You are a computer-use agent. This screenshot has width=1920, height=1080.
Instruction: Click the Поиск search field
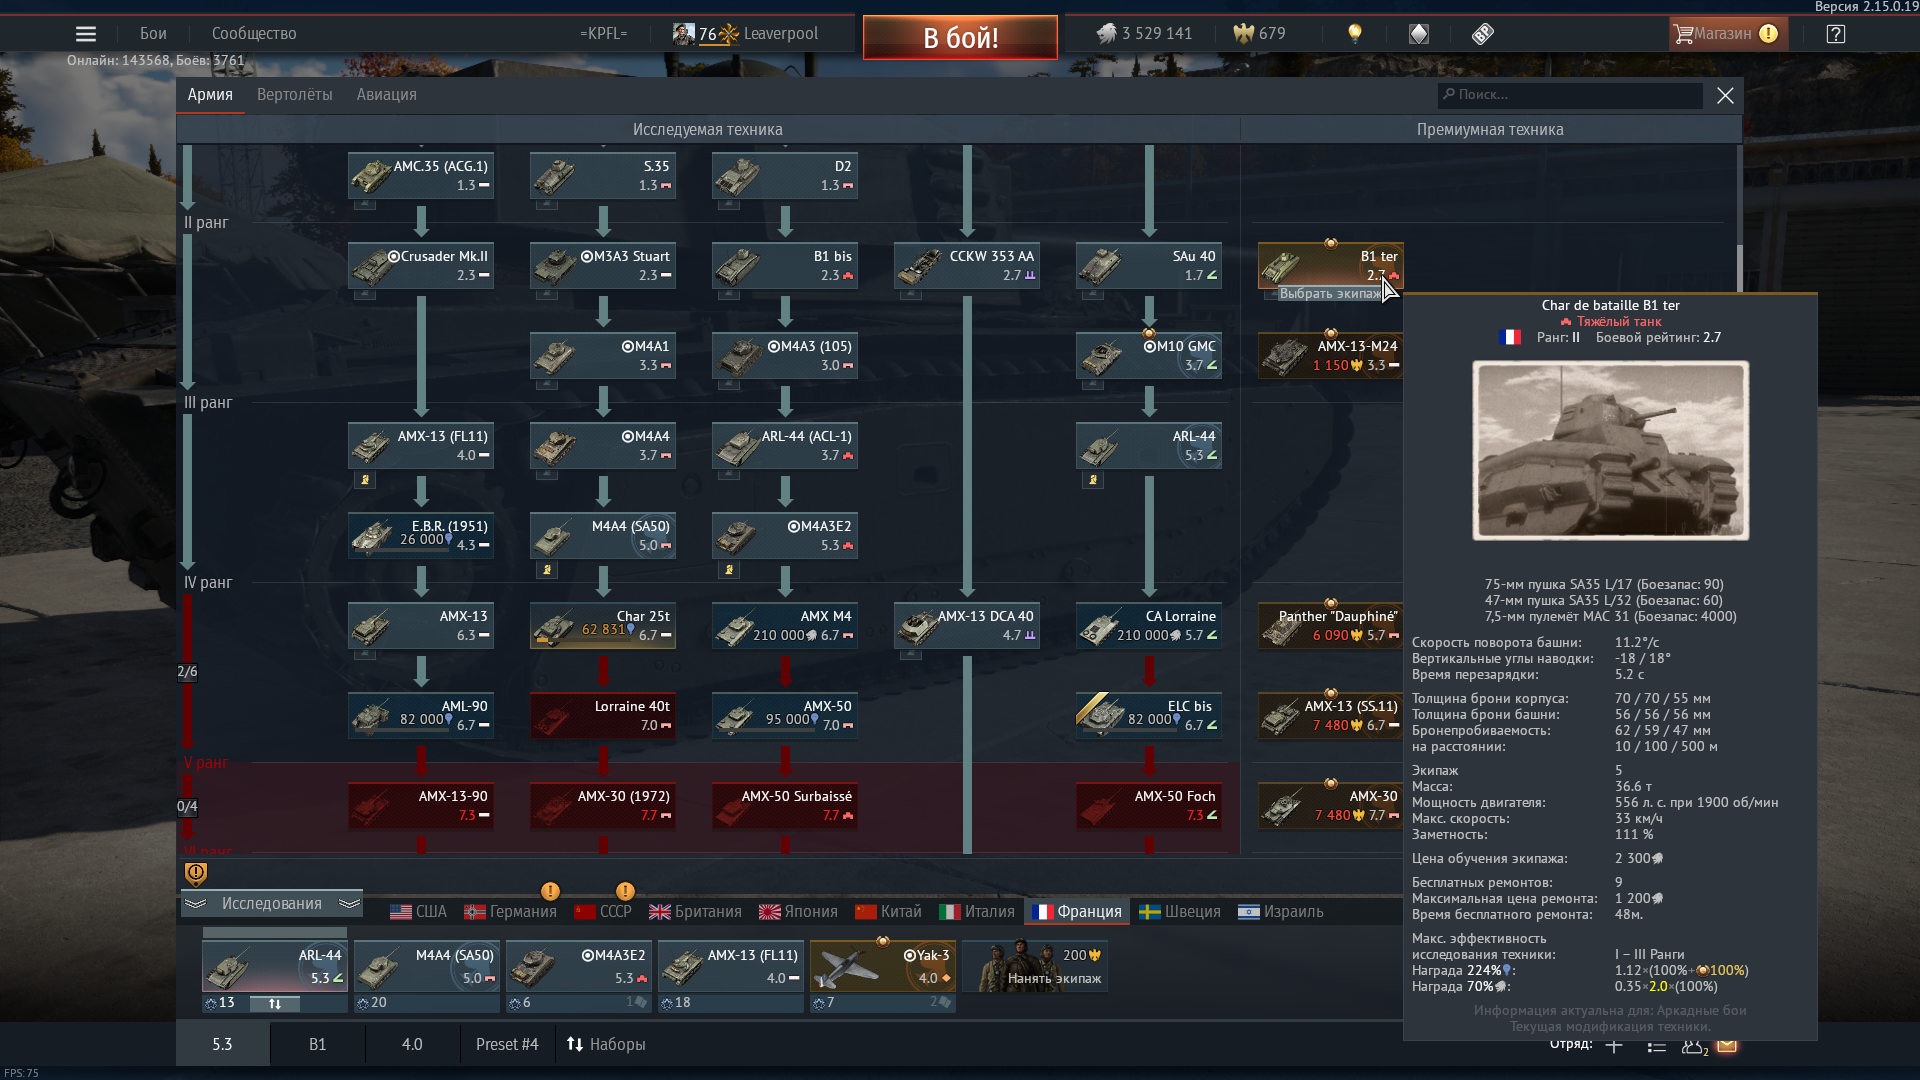click(1570, 94)
